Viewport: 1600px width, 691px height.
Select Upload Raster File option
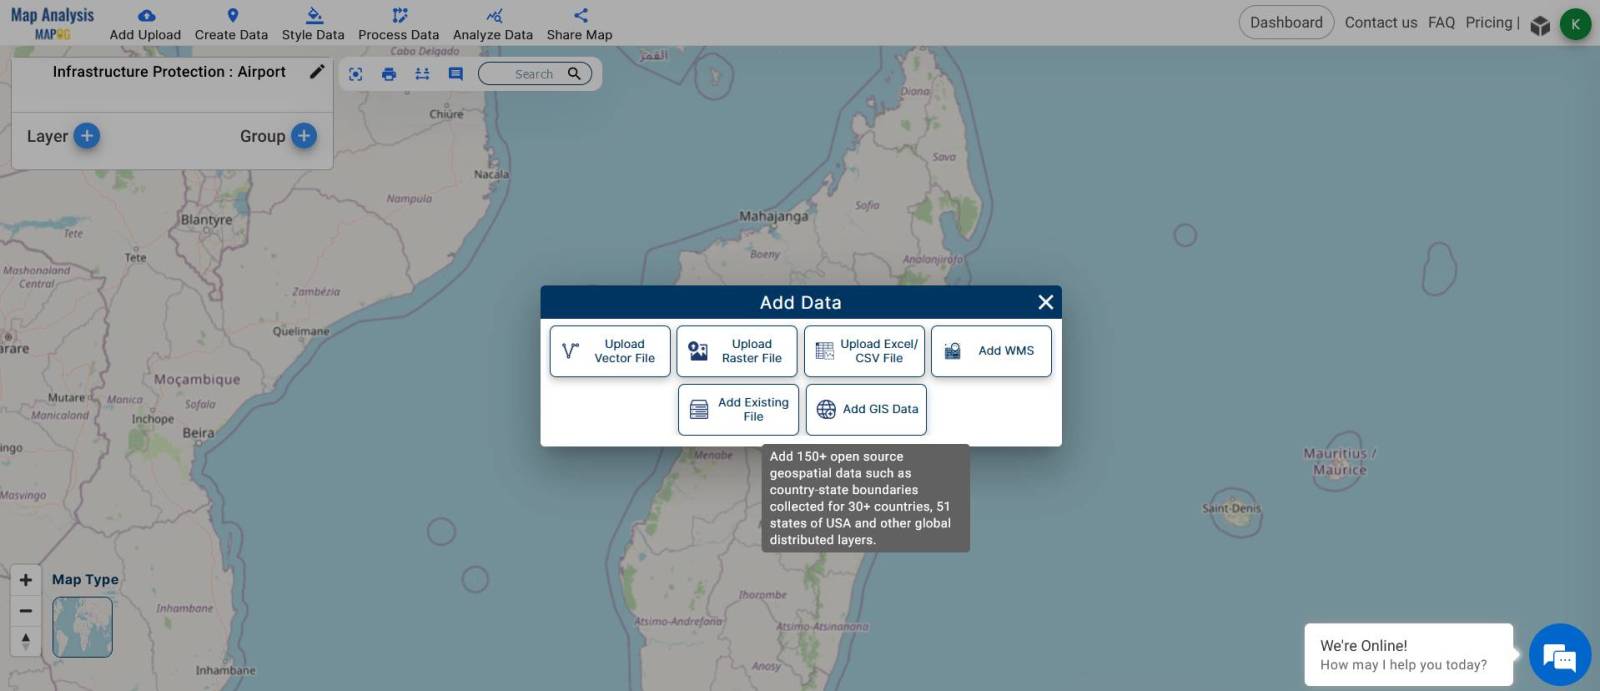coord(737,351)
